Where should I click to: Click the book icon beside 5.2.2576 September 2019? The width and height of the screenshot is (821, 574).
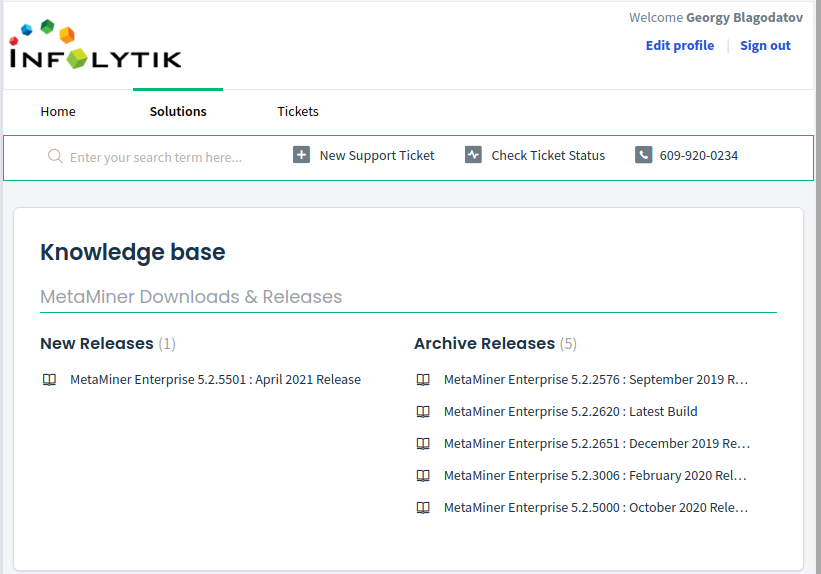pyautogui.click(x=423, y=380)
